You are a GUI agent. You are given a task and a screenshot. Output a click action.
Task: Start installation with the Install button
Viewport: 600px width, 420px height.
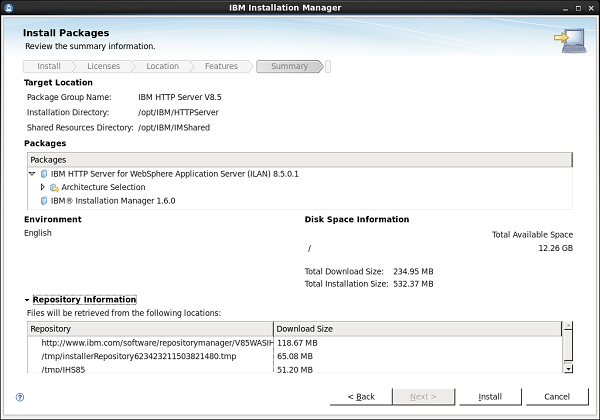pos(490,397)
